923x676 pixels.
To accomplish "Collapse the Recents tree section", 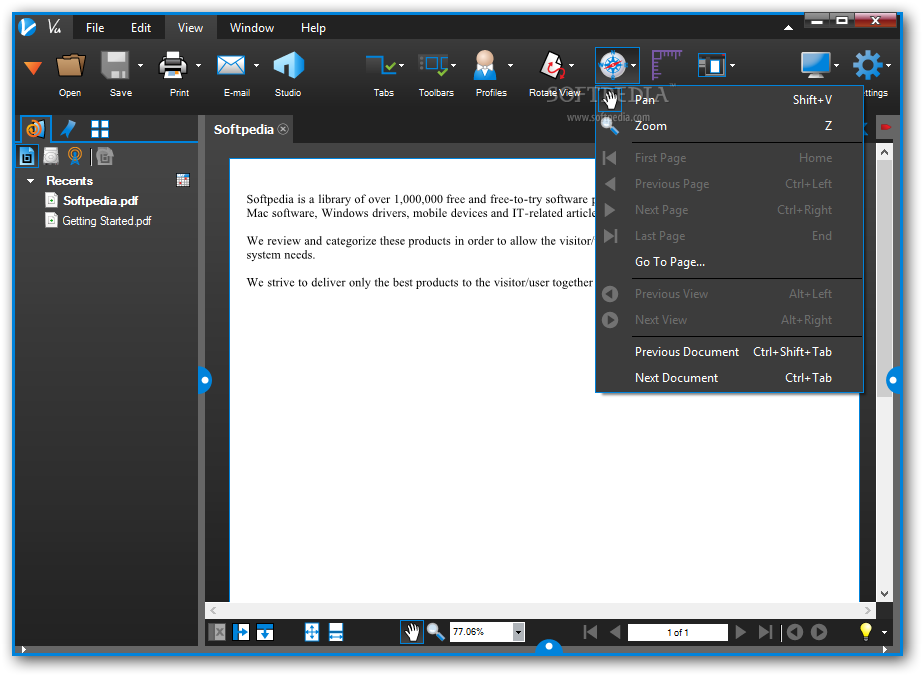I will pyautogui.click(x=31, y=181).
